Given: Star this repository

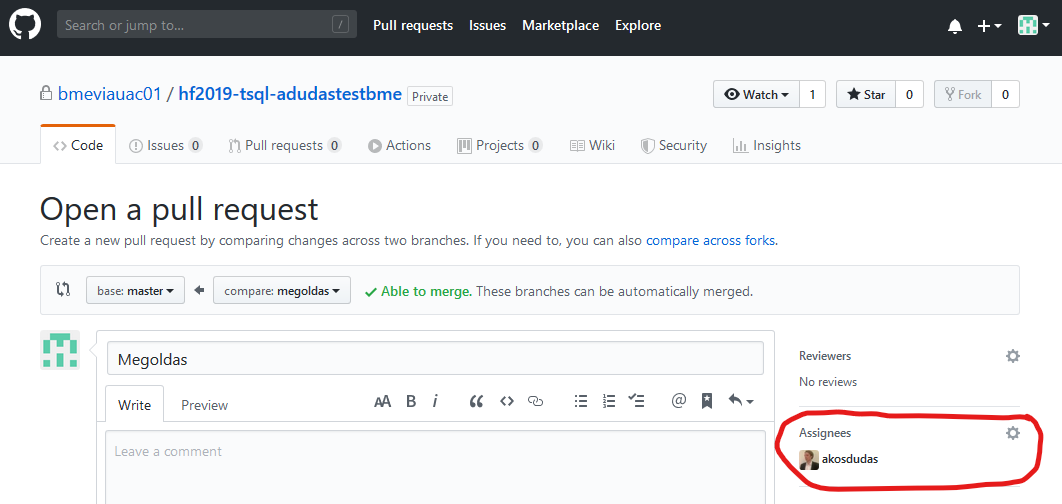Looking at the screenshot, I should (x=866, y=94).
